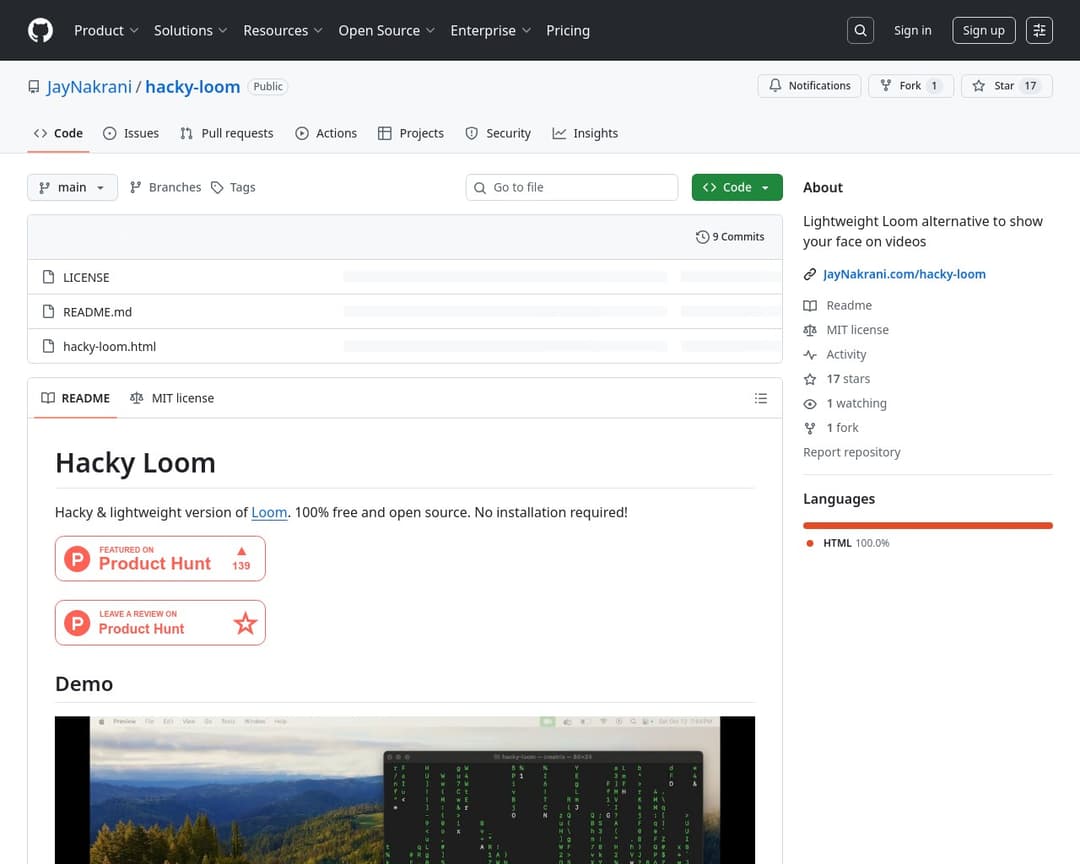Click the HTML language bar
Viewport: 1080px width, 864px height.
tap(927, 525)
